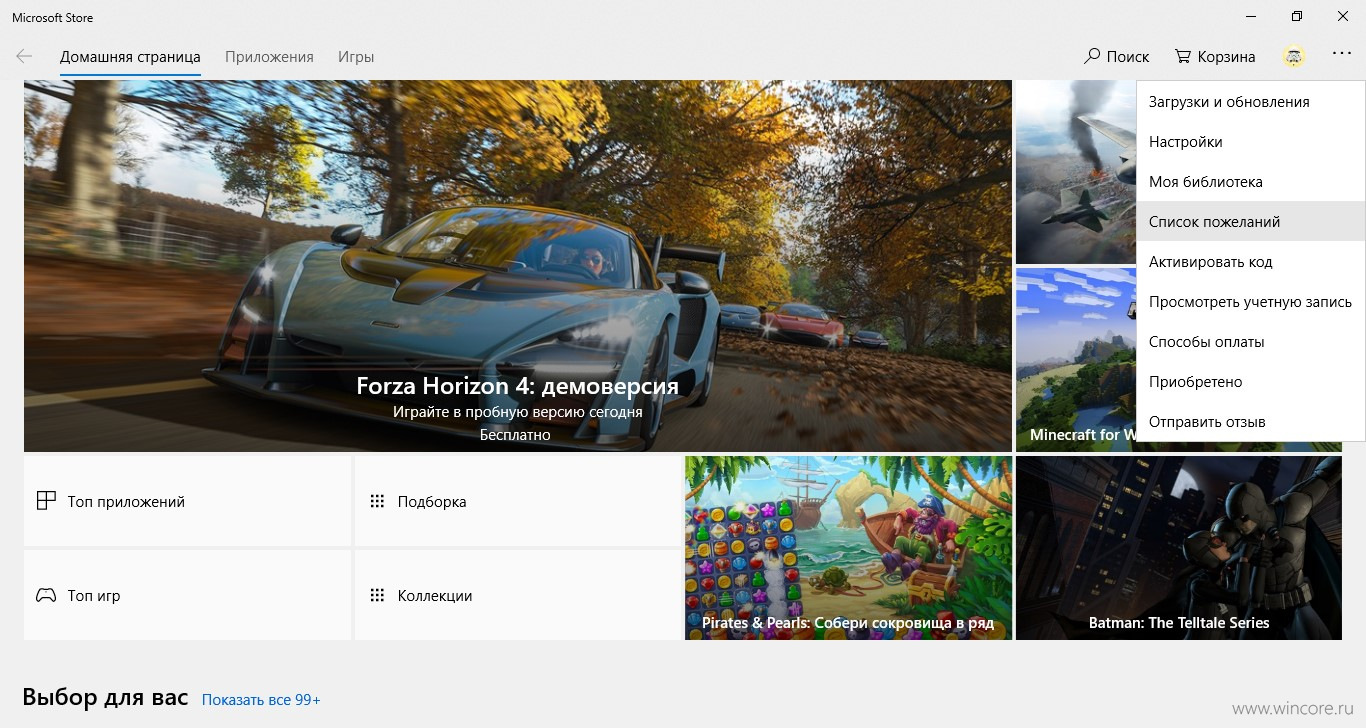
Task: Click Отправить отзыв menu item
Action: tap(1250, 422)
